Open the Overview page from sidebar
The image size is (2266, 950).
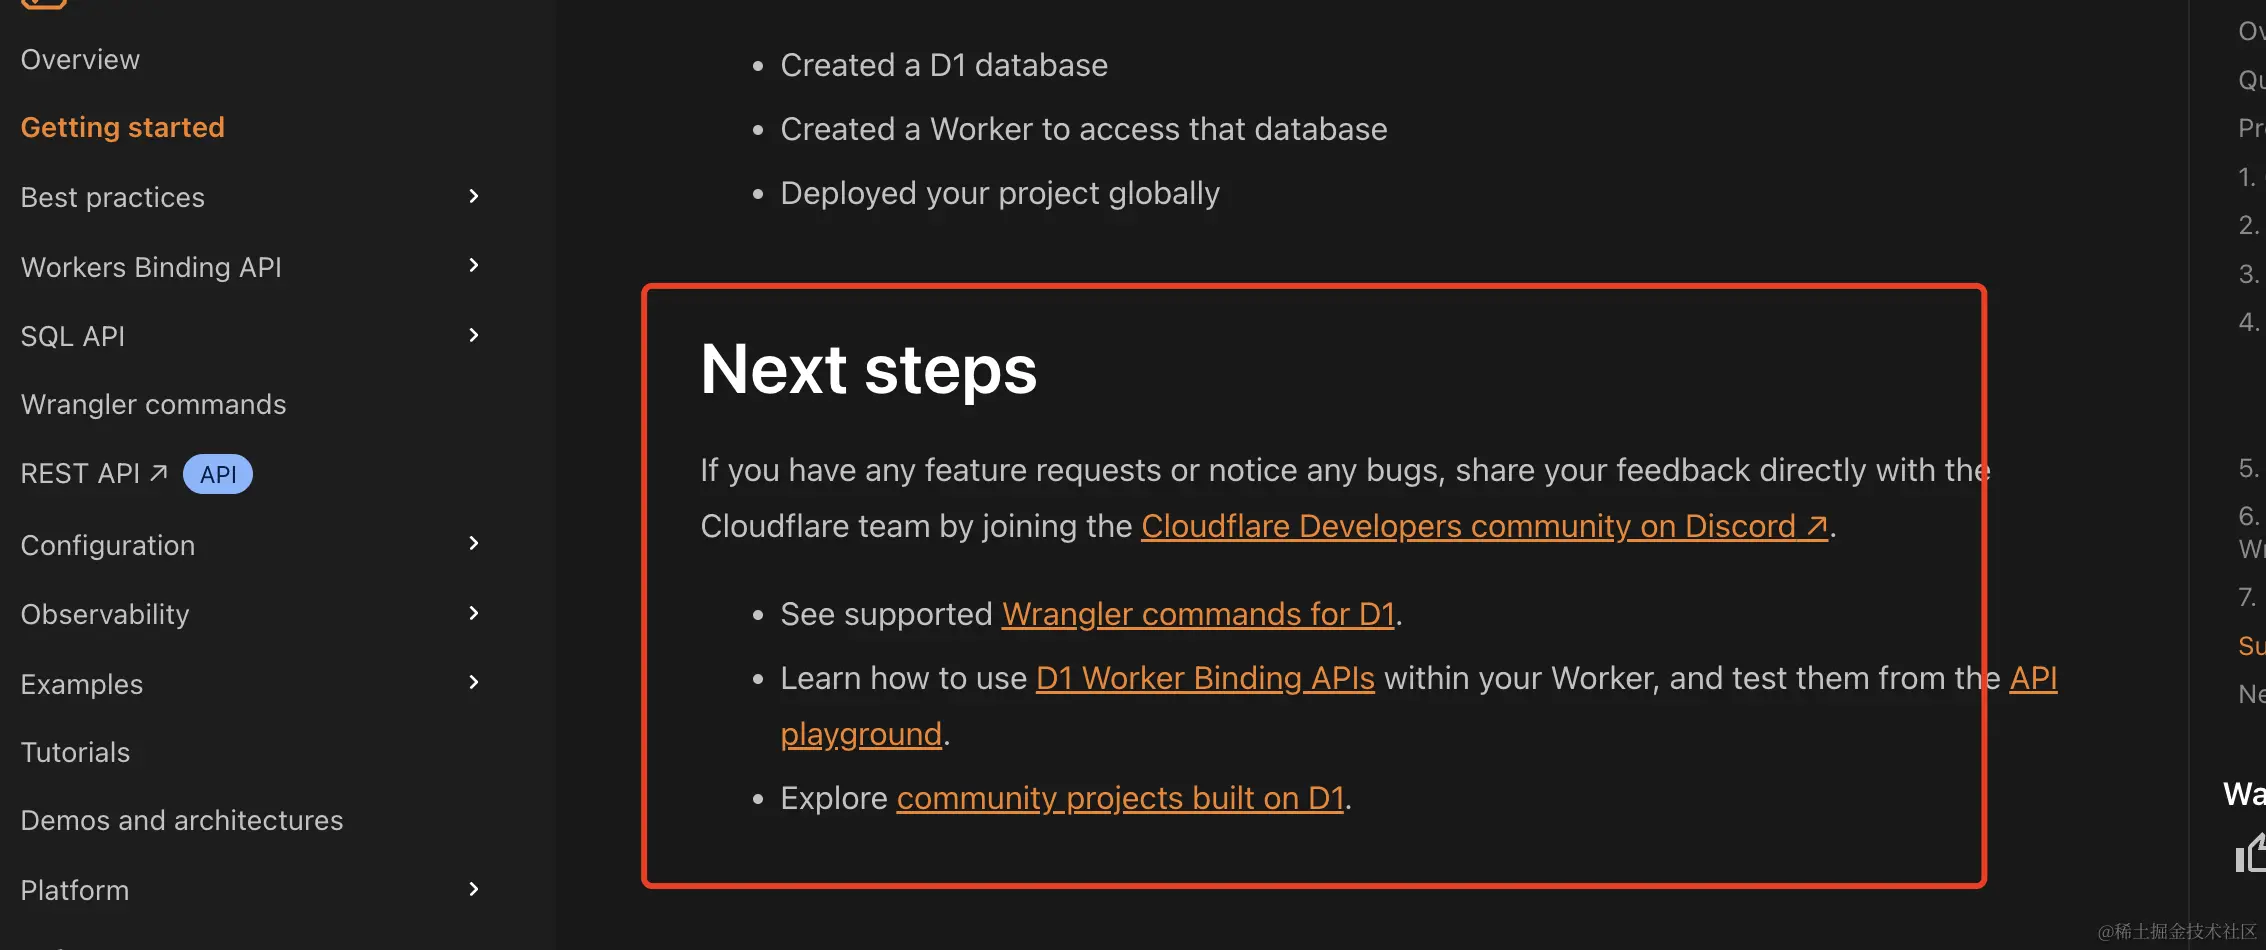(80, 58)
